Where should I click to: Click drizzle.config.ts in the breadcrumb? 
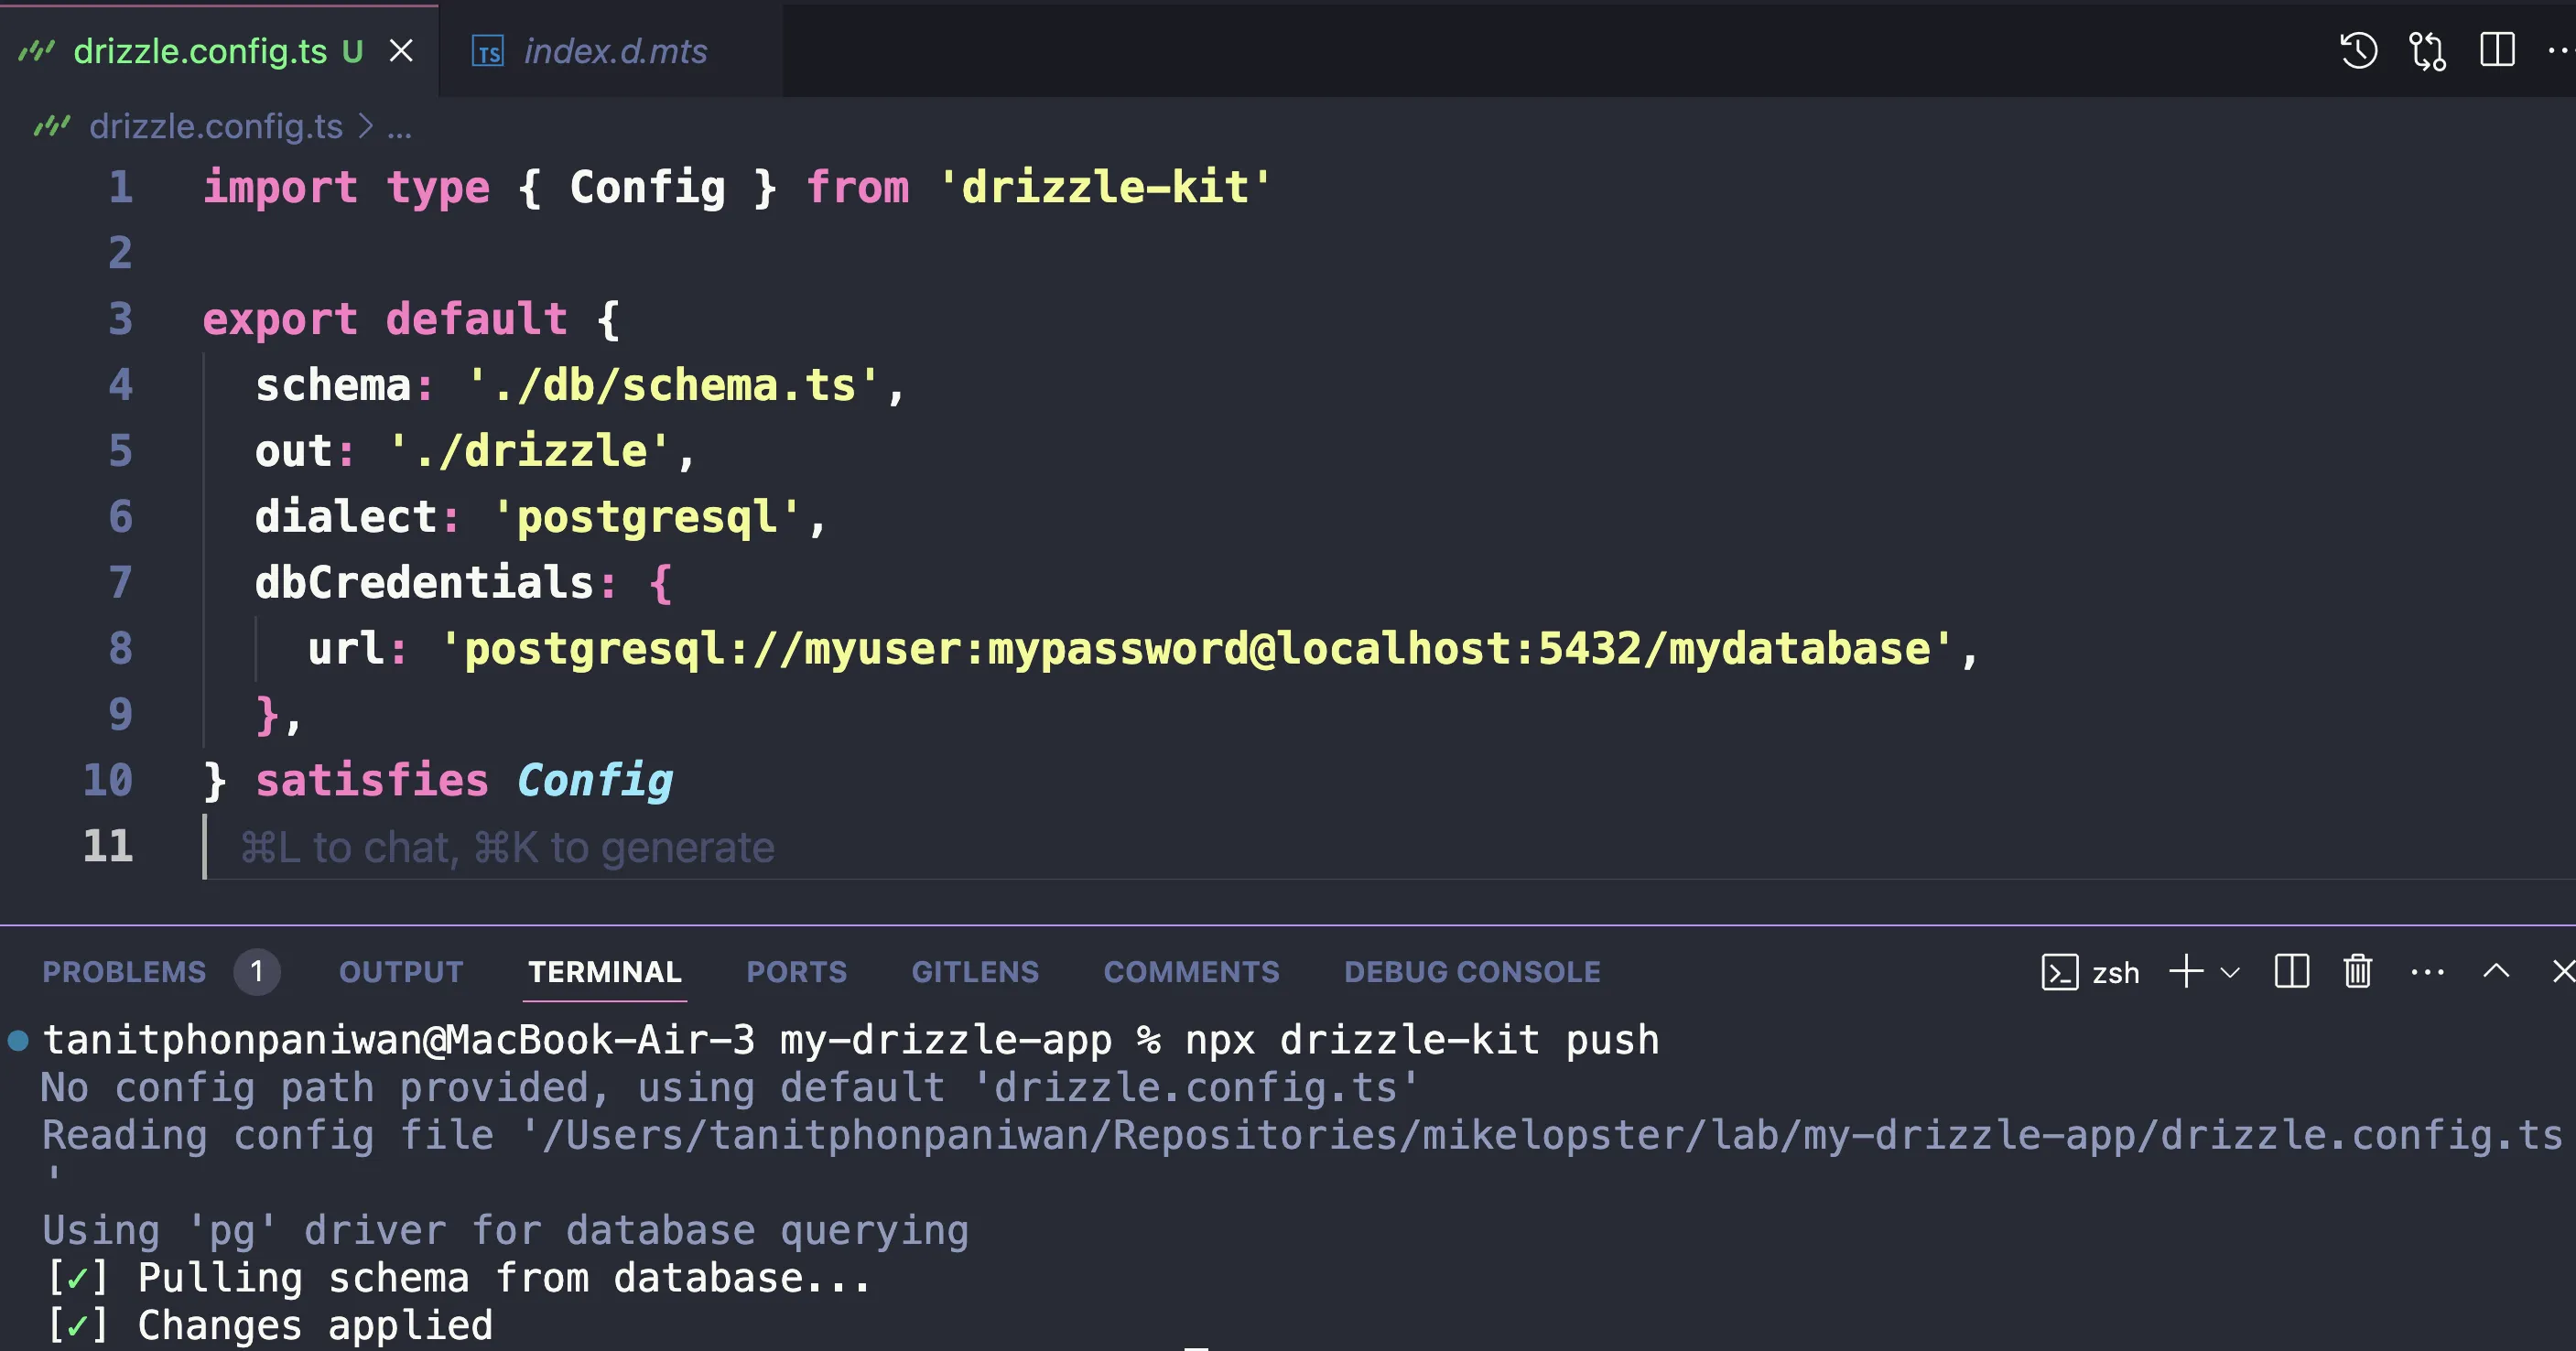[x=216, y=126]
